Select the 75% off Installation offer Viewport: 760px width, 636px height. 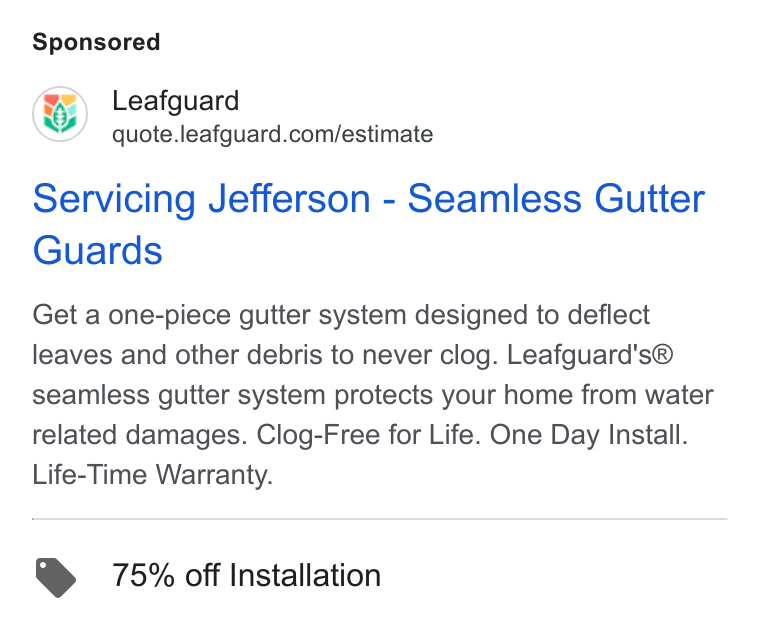[246, 575]
